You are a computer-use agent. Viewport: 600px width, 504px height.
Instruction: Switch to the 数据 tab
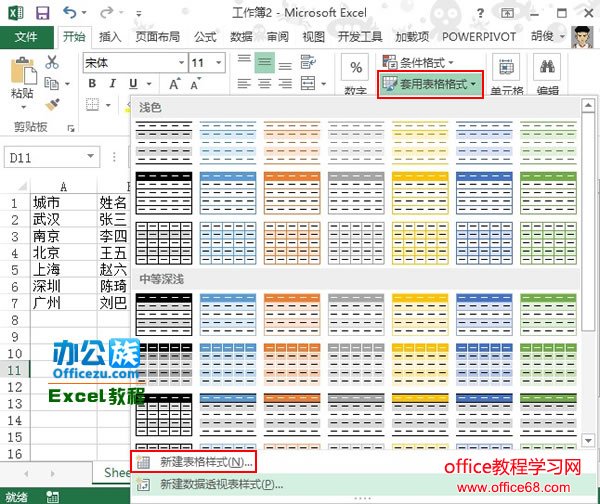tap(241, 37)
